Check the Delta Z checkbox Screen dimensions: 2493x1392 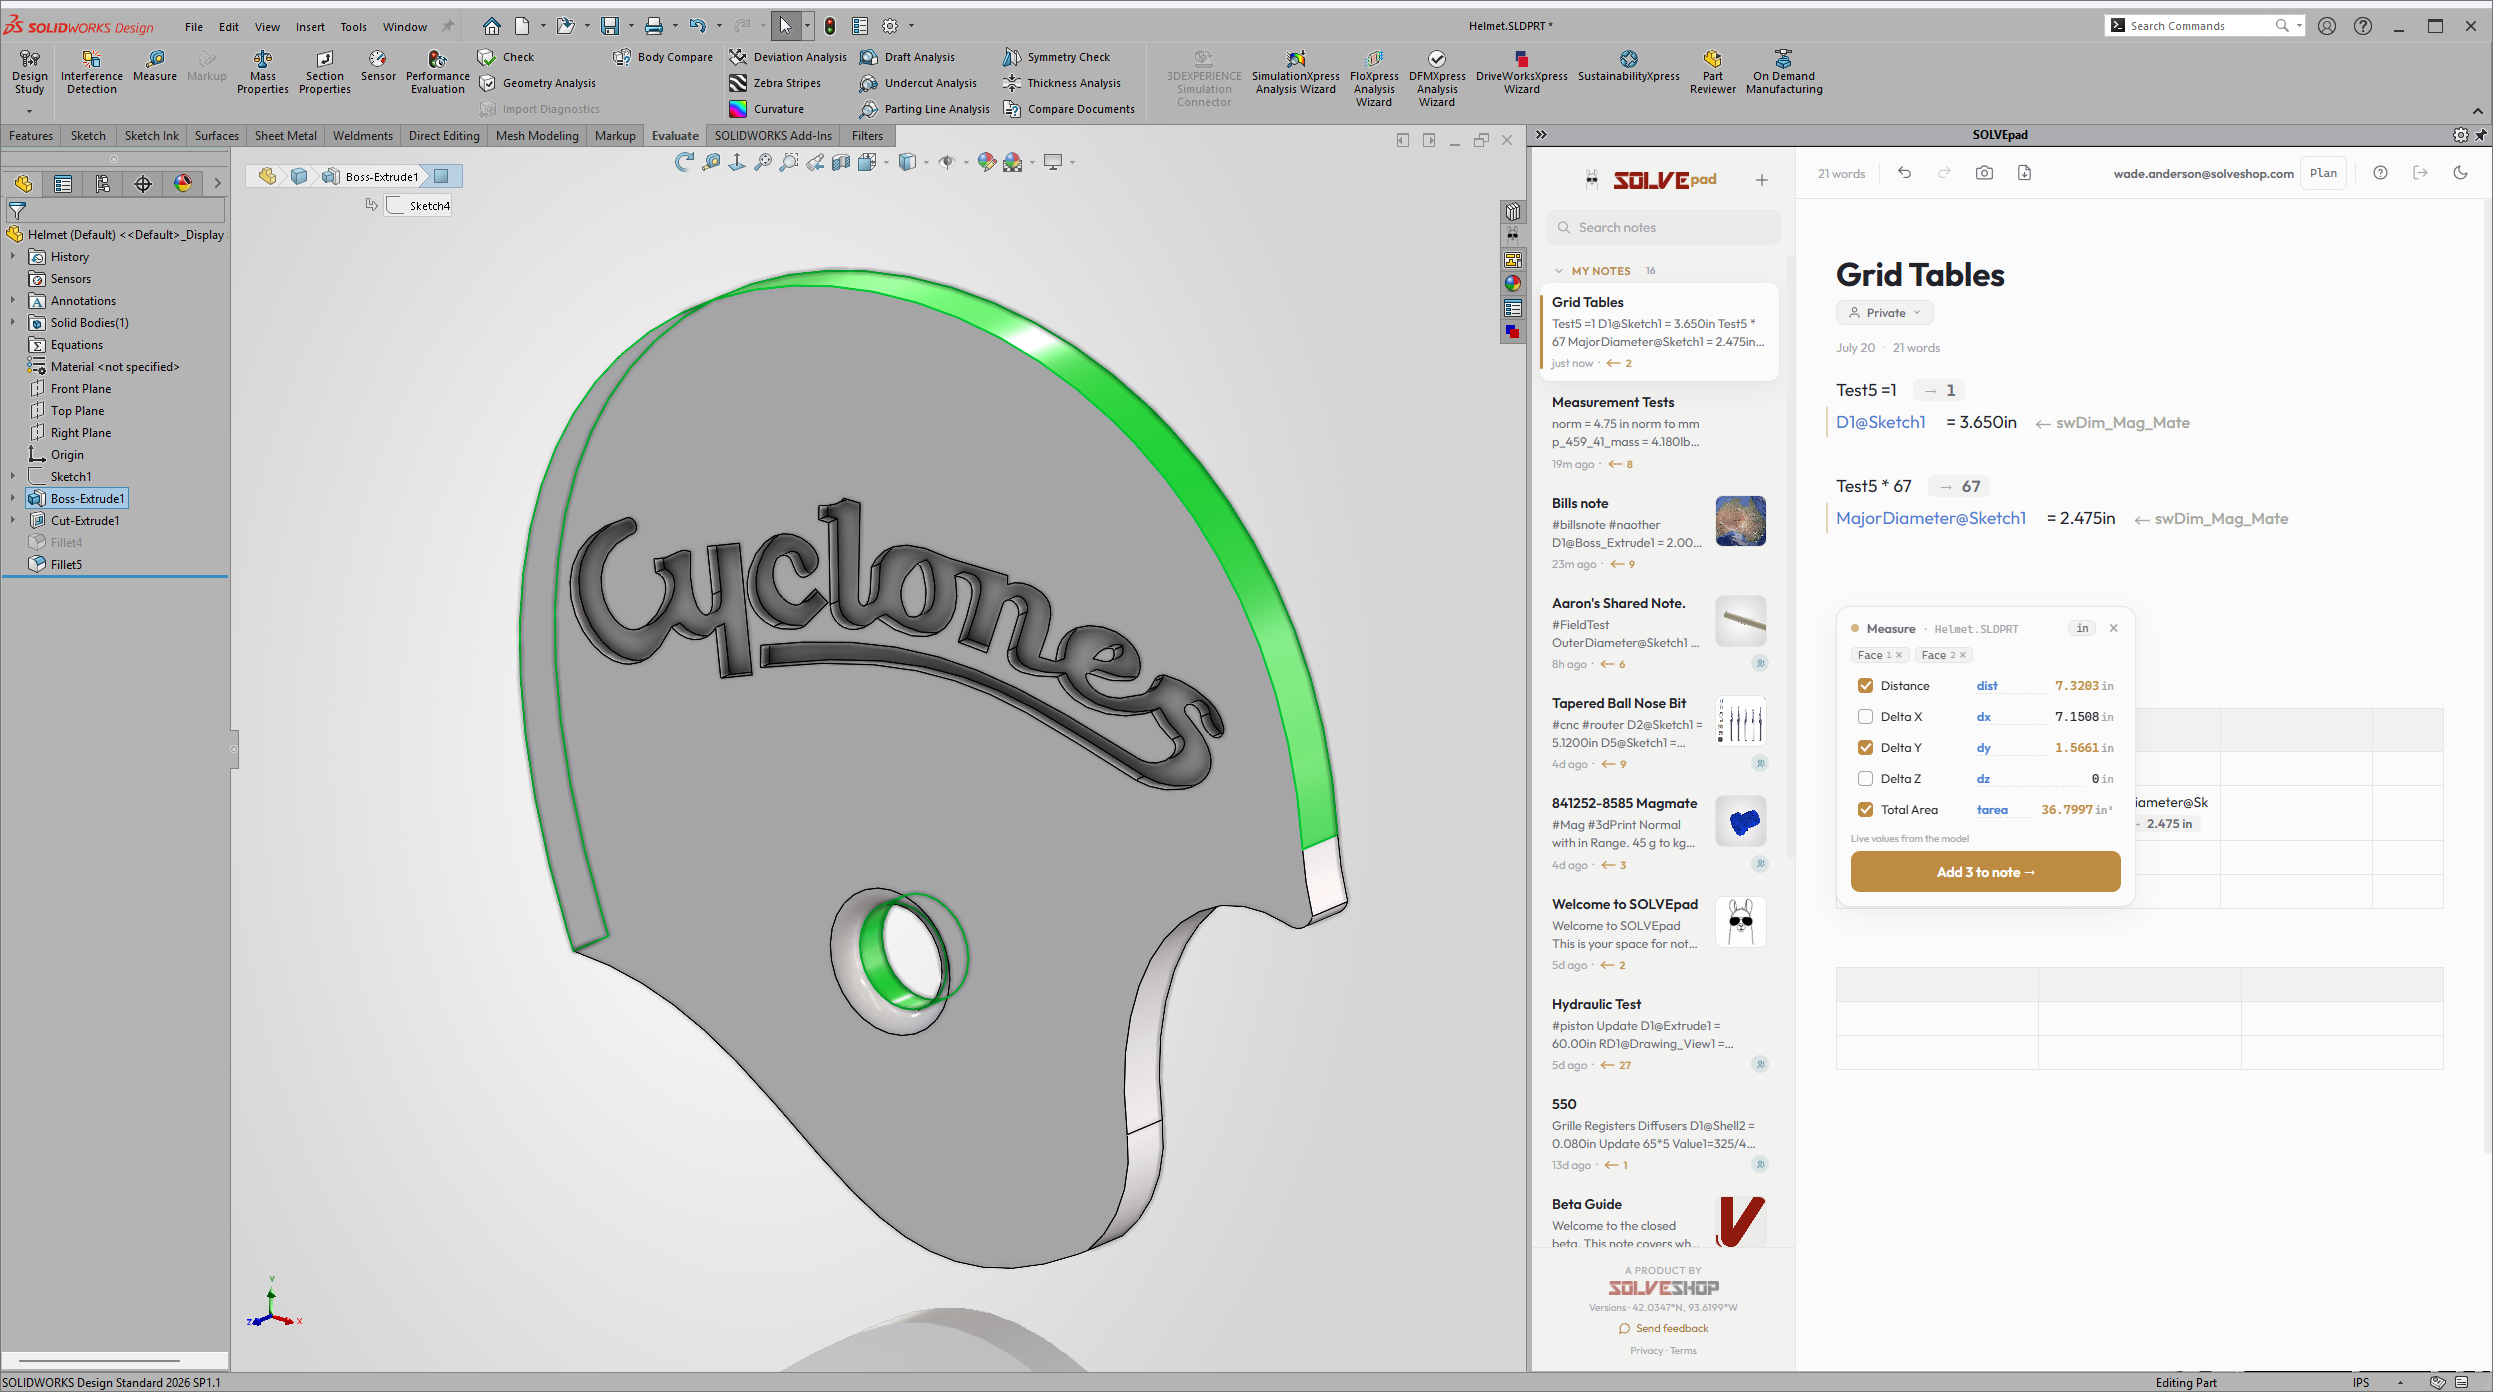1865,779
